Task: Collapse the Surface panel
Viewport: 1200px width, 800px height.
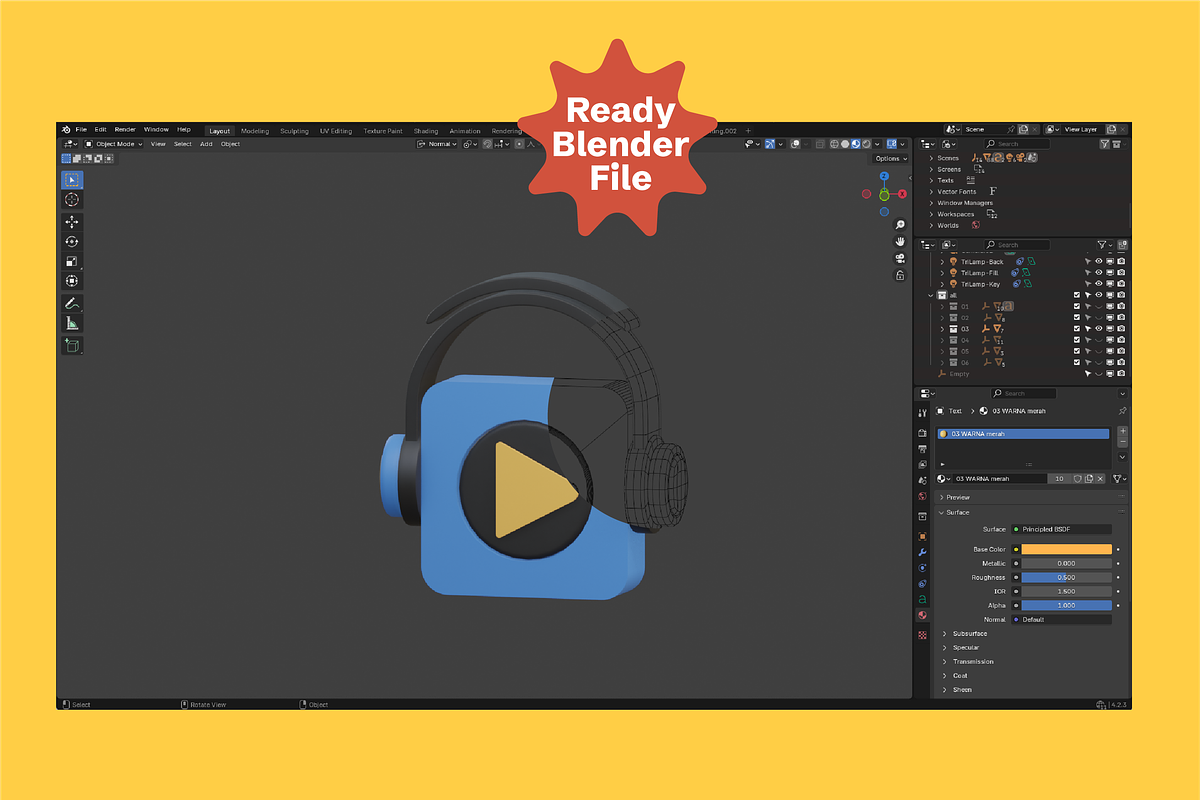Action: pos(942,512)
